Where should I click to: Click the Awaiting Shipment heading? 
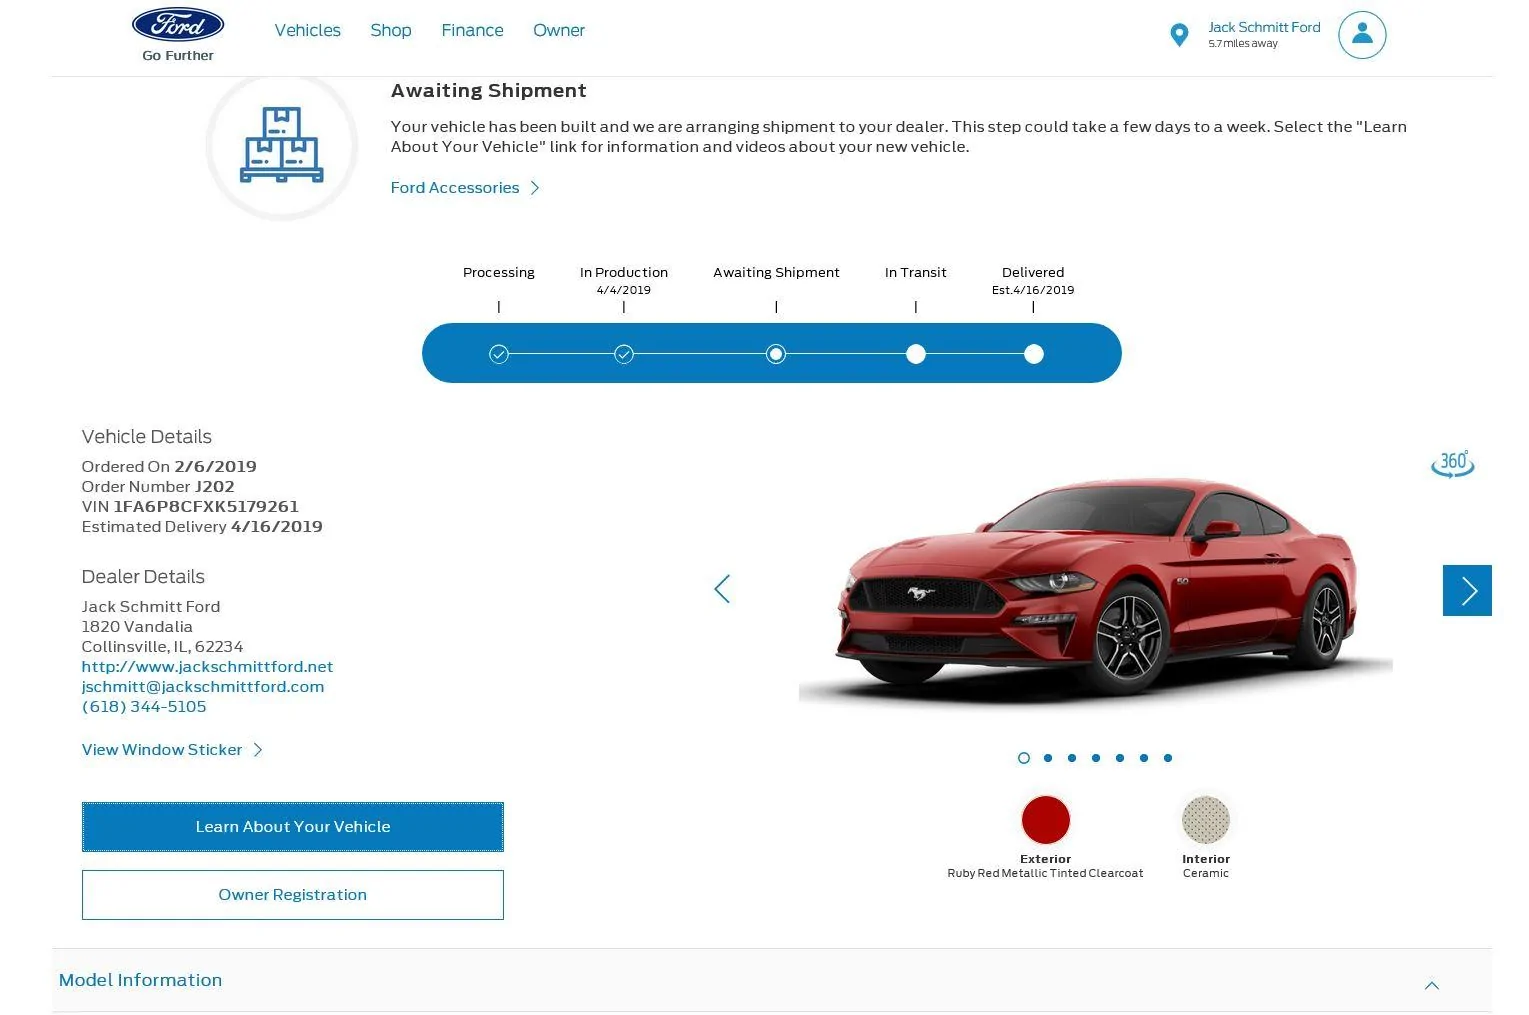tap(489, 91)
